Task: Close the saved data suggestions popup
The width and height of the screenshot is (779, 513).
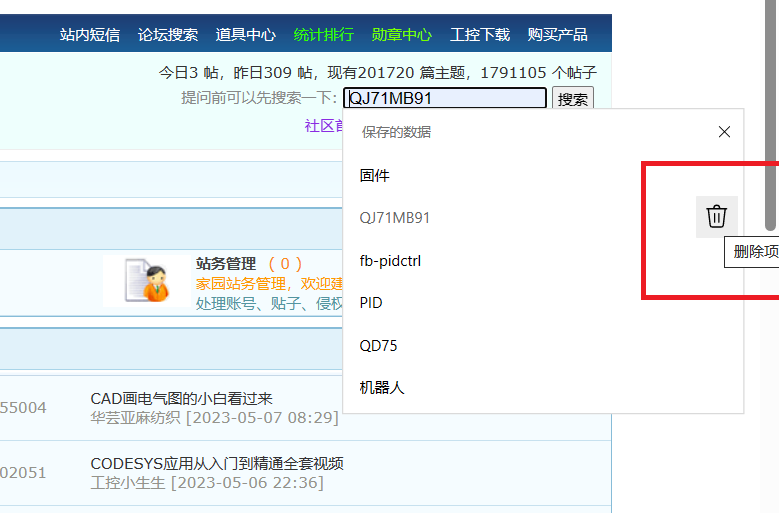Action: pos(724,132)
